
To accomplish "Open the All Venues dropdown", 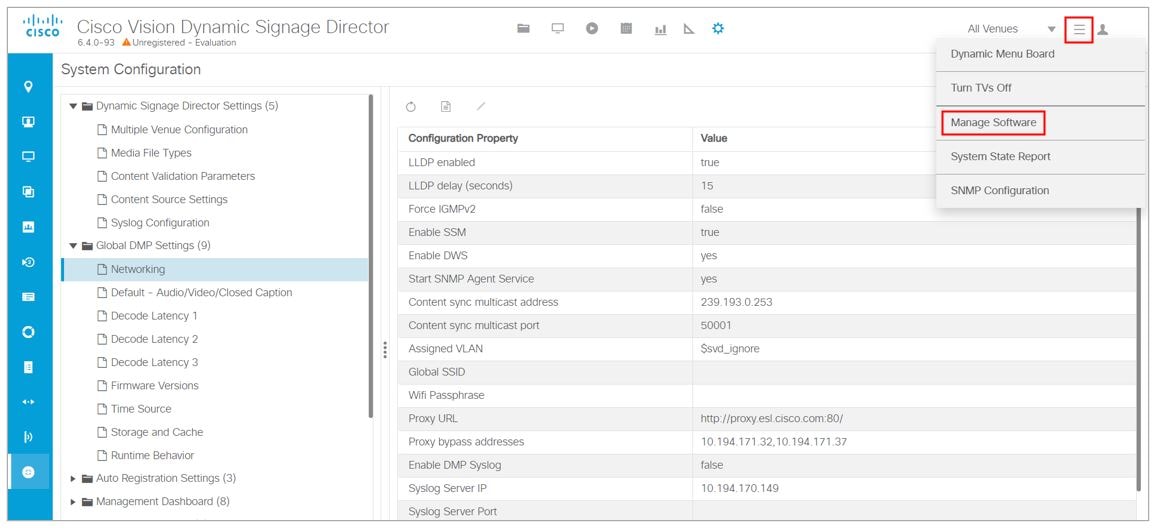I will click(x=1011, y=30).
